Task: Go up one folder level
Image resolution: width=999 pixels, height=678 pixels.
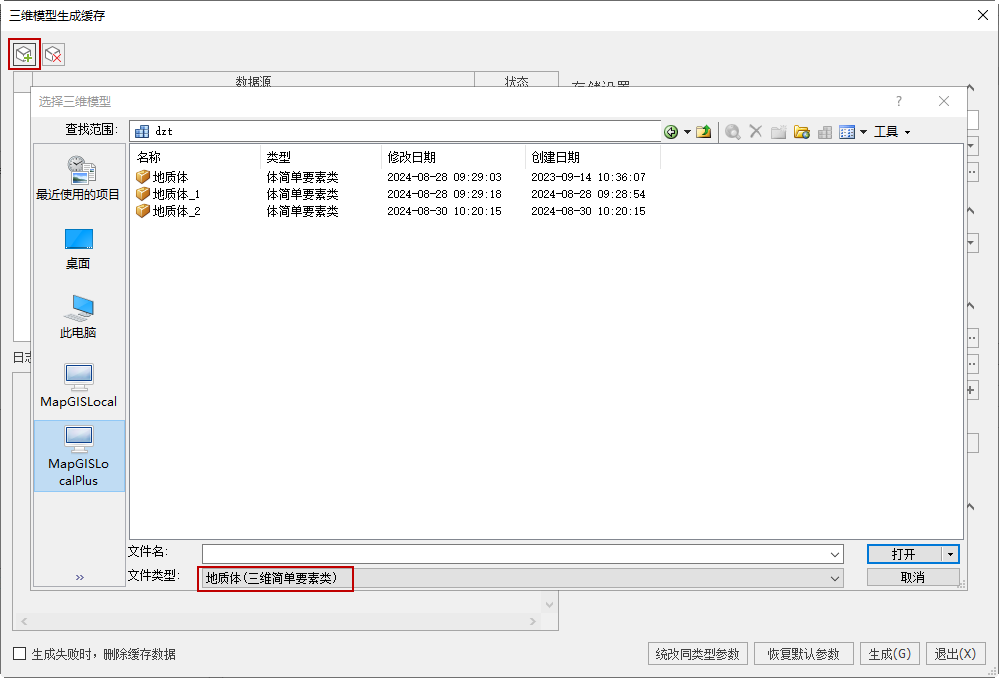Action: pos(704,132)
